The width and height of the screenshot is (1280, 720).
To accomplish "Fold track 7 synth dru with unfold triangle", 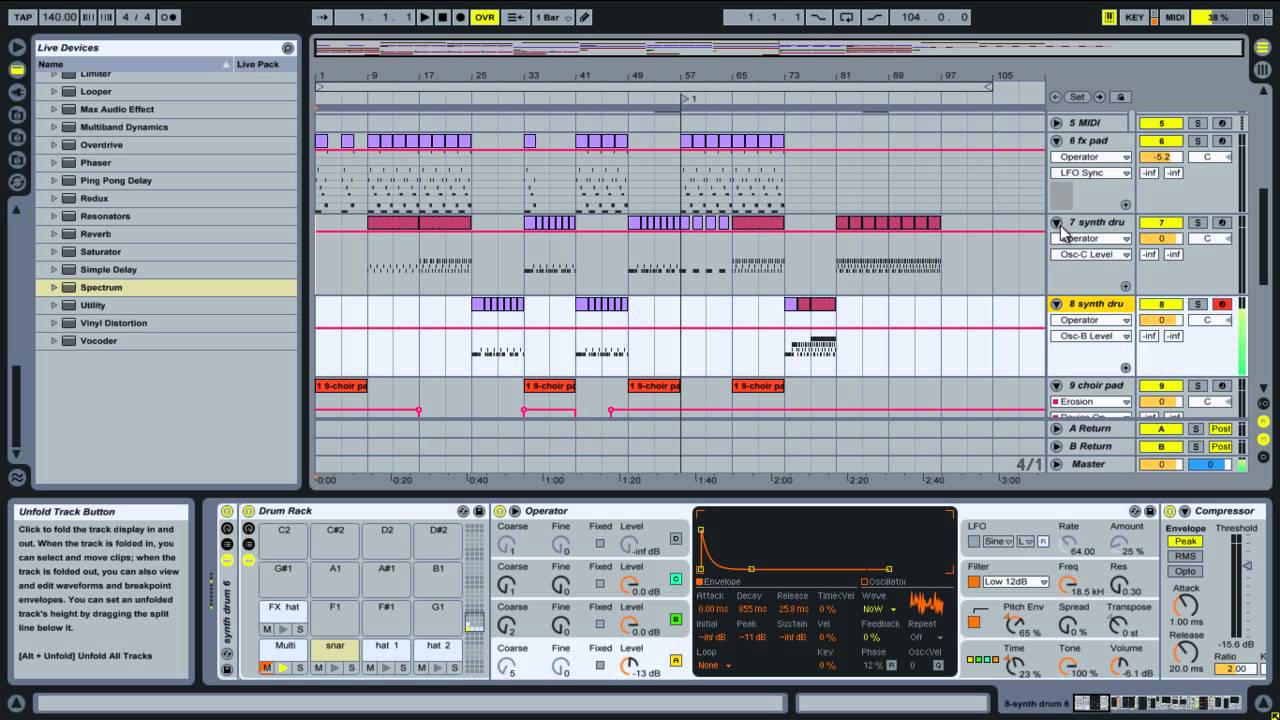I will 1056,222.
